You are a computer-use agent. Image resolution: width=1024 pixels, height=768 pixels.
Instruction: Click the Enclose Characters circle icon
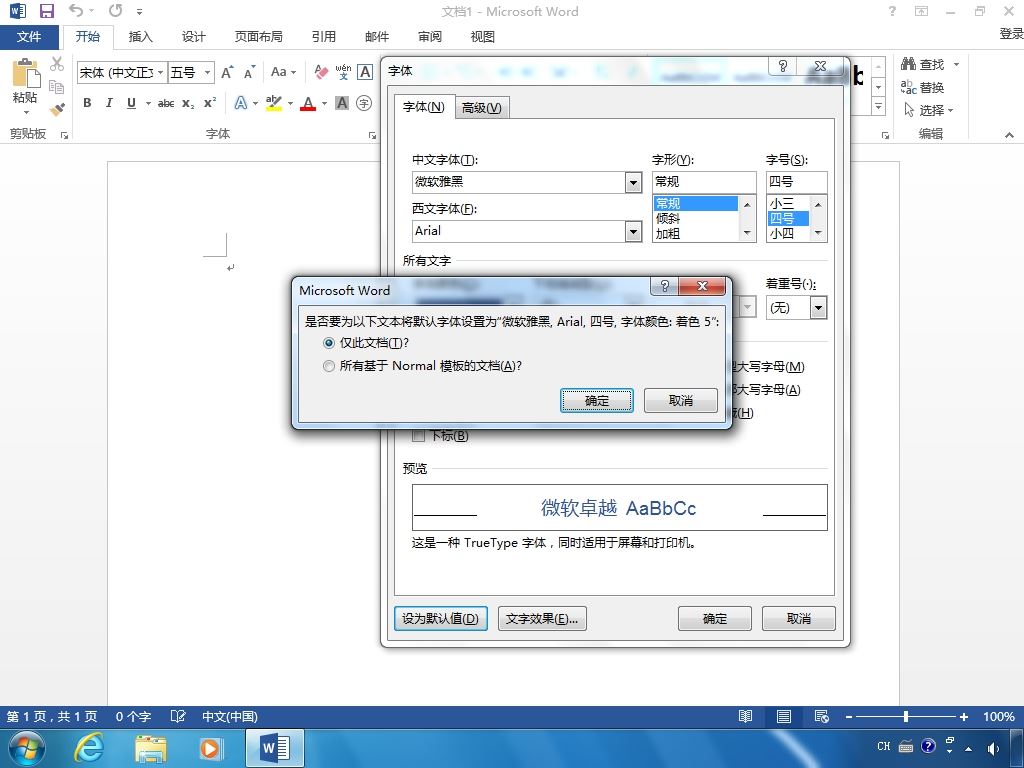click(x=364, y=103)
